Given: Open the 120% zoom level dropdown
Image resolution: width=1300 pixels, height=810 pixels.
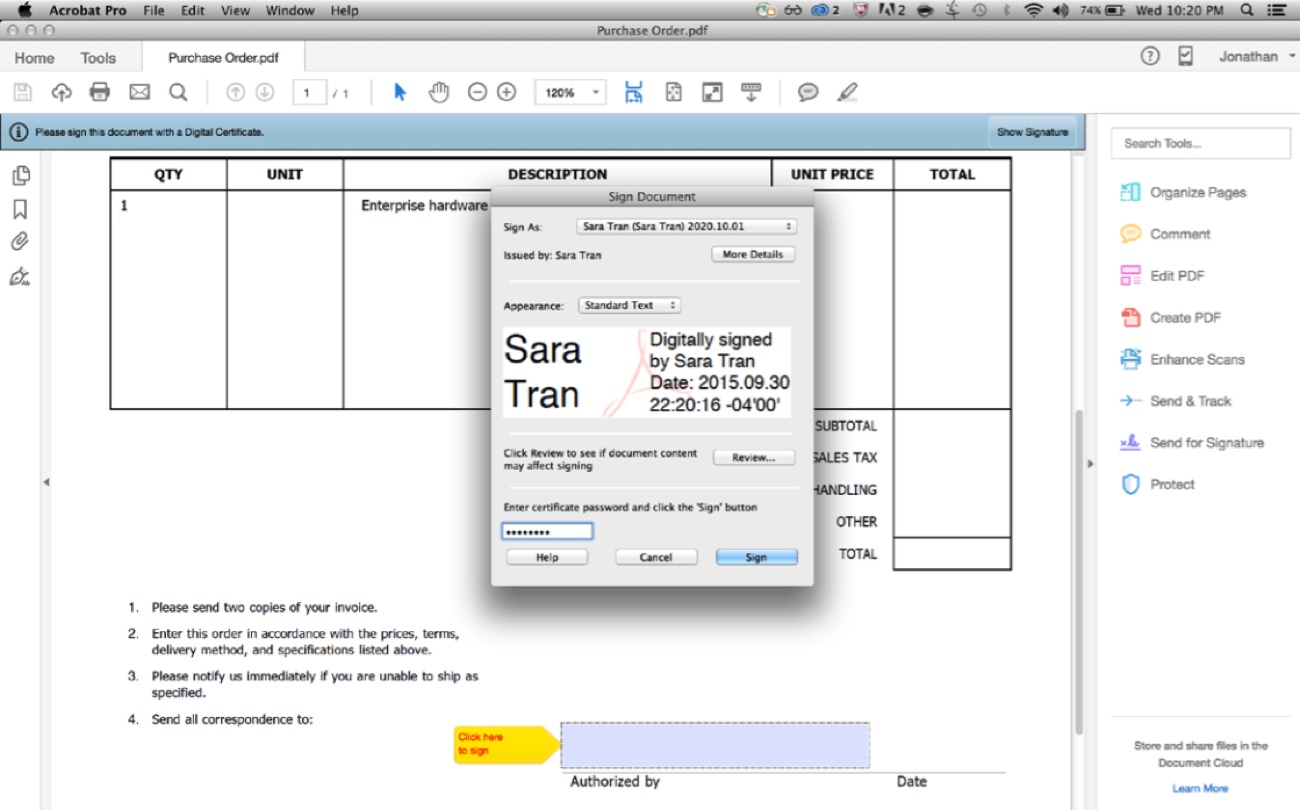Looking at the screenshot, I should tap(570, 93).
